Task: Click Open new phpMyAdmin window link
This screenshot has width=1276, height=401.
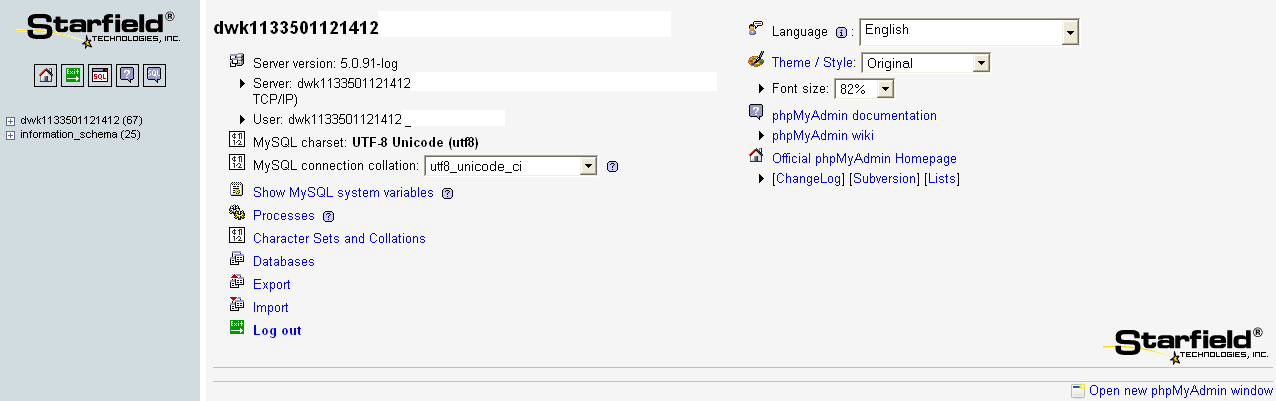Action: pyautogui.click(x=1181, y=391)
